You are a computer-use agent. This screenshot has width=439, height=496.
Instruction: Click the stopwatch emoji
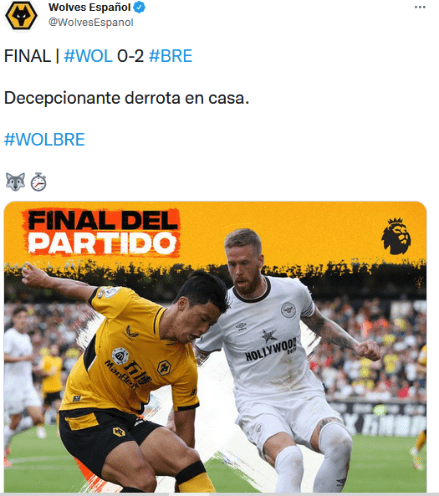point(39,182)
